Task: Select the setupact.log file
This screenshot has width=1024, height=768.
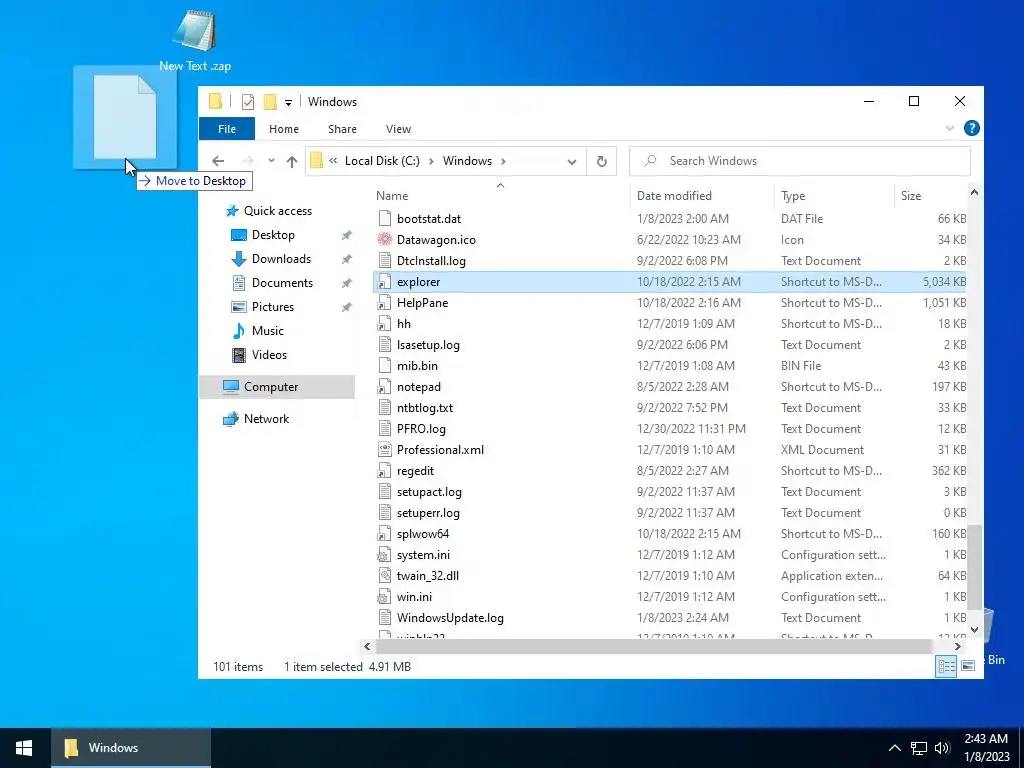Action: (429, 492)
